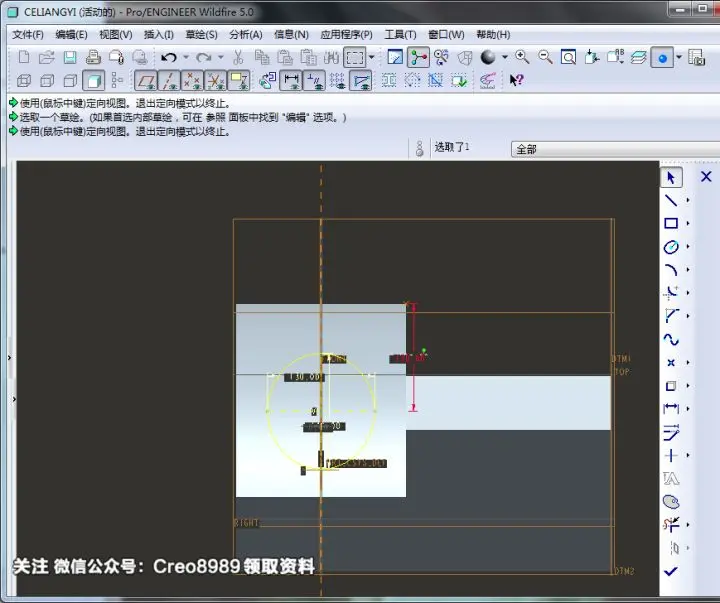Screen dimensions: 720x603
Task: Click the Undo arrow
Action: pos(169,57)
